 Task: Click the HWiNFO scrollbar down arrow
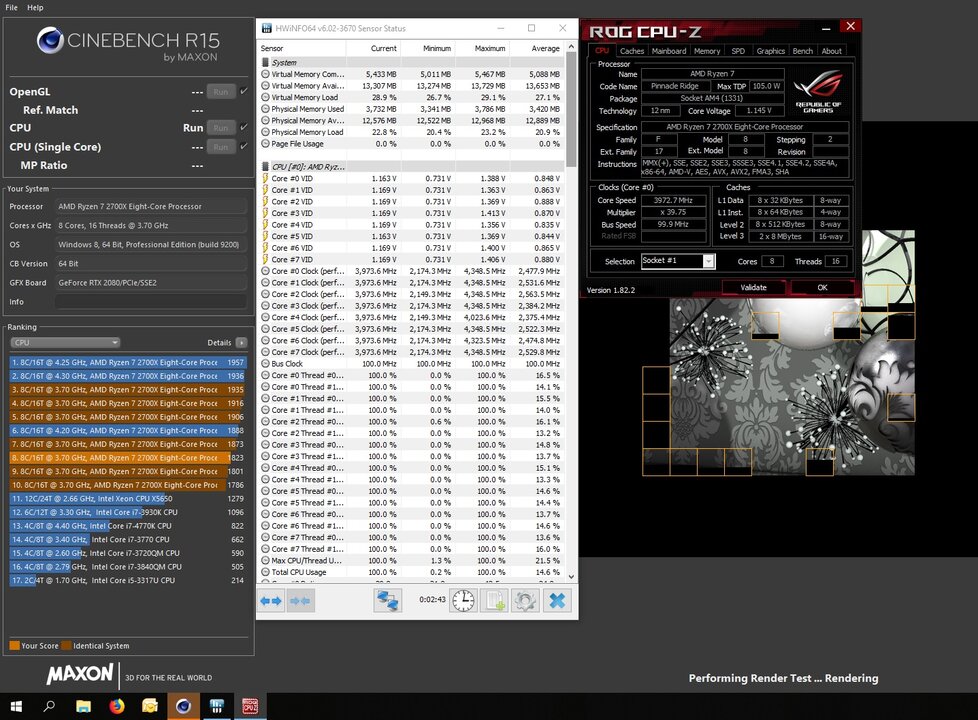571,576
